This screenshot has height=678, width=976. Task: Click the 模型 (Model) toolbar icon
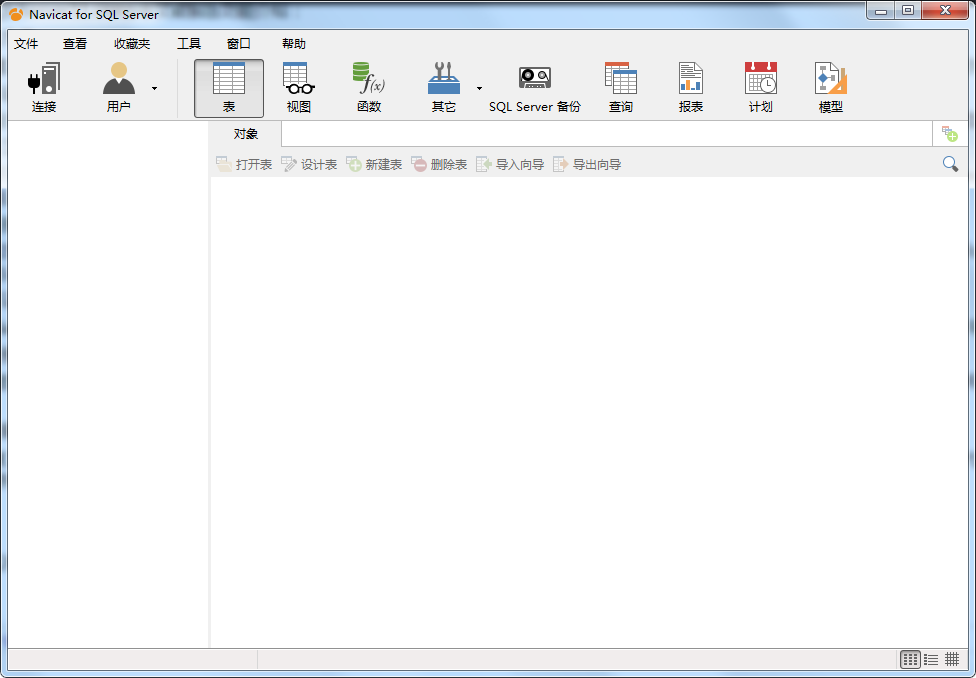pos(830,87)
